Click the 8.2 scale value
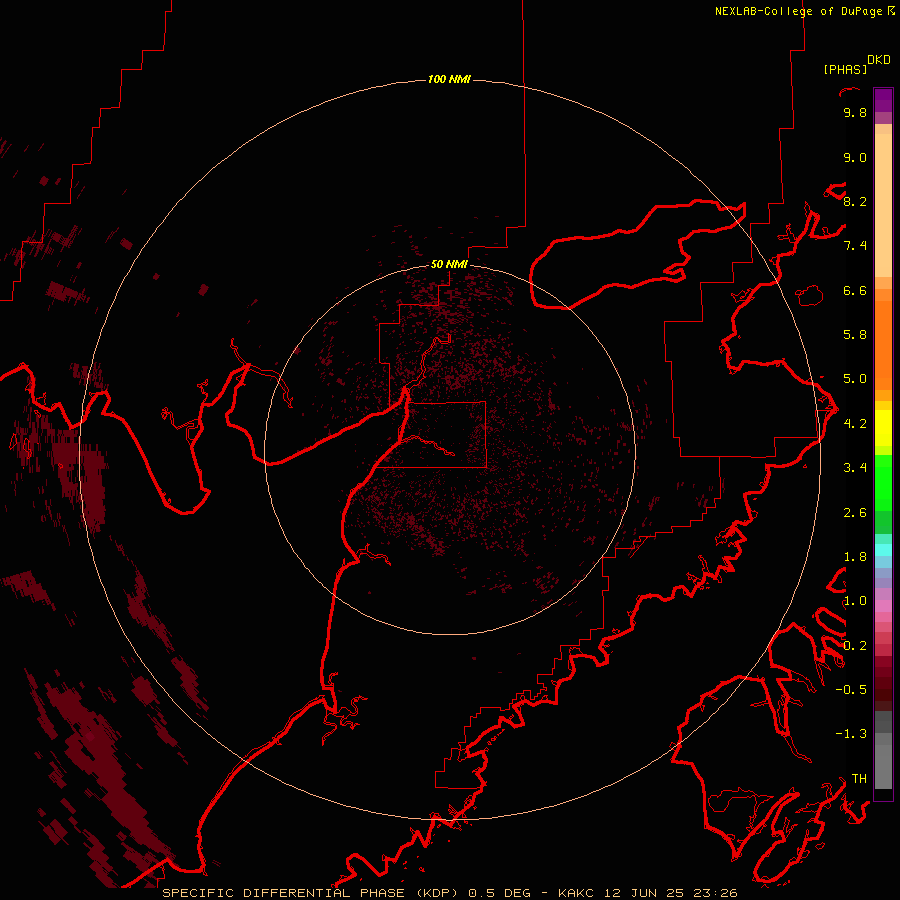 [x=855, y=201]
